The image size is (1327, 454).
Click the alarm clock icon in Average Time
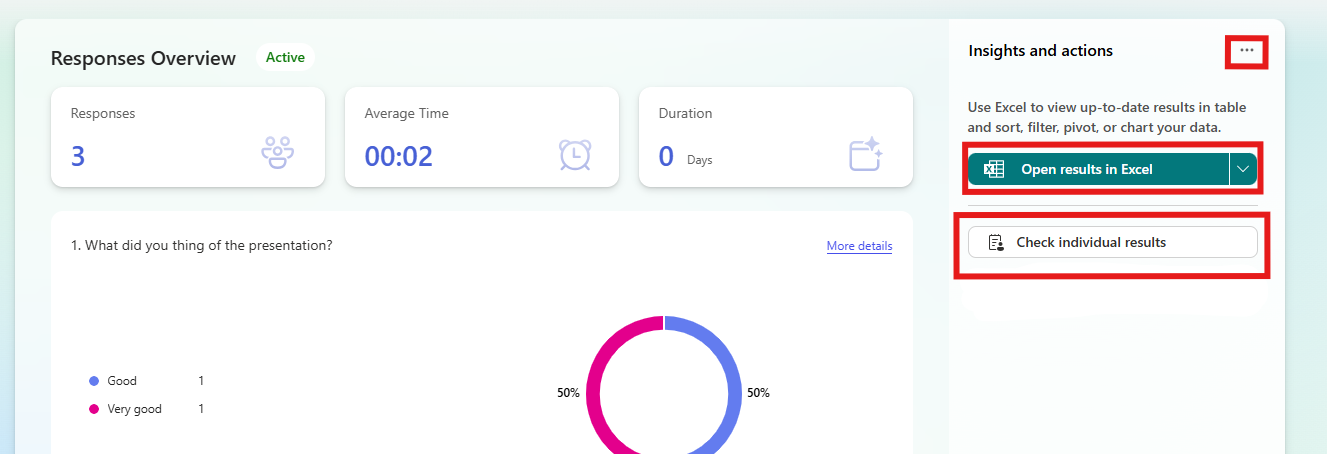[574, 154]
